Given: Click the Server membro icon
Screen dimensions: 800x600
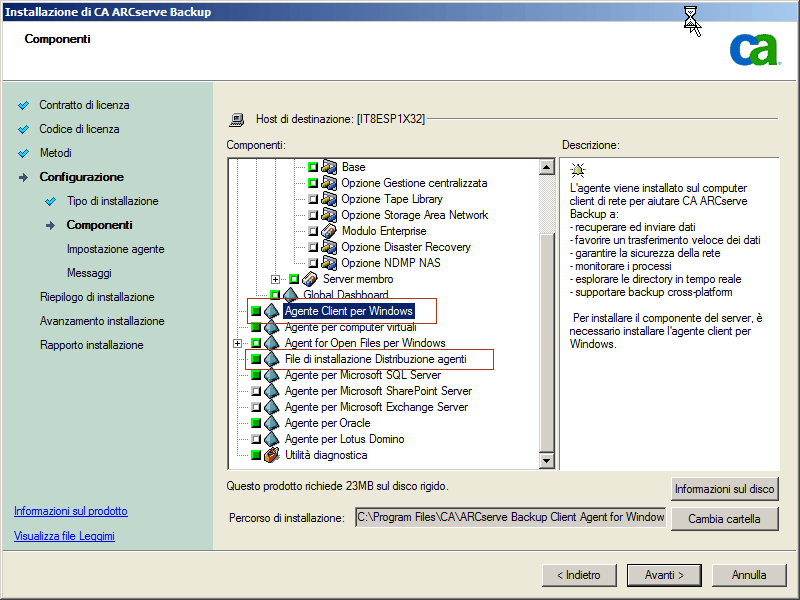Looking at the screenshot, I should [x=310, y=279].
